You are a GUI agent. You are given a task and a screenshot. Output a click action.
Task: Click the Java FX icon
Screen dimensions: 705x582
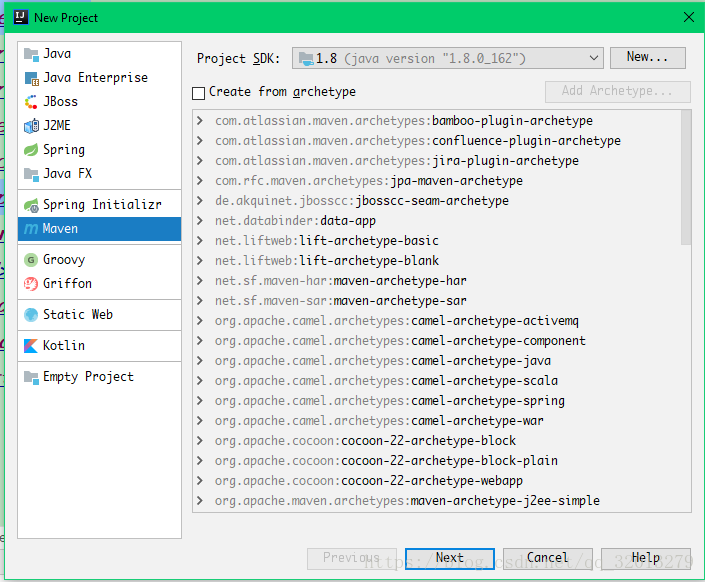[x=31, y=174]
